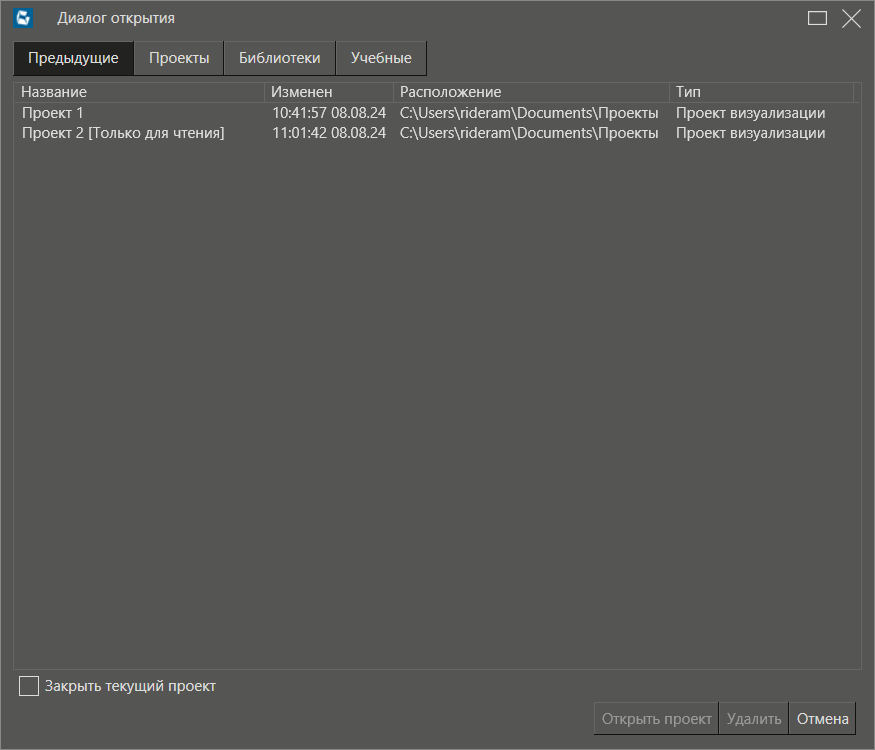Enable Закрыть текущий проект checkbox

[x=29, y=686]
